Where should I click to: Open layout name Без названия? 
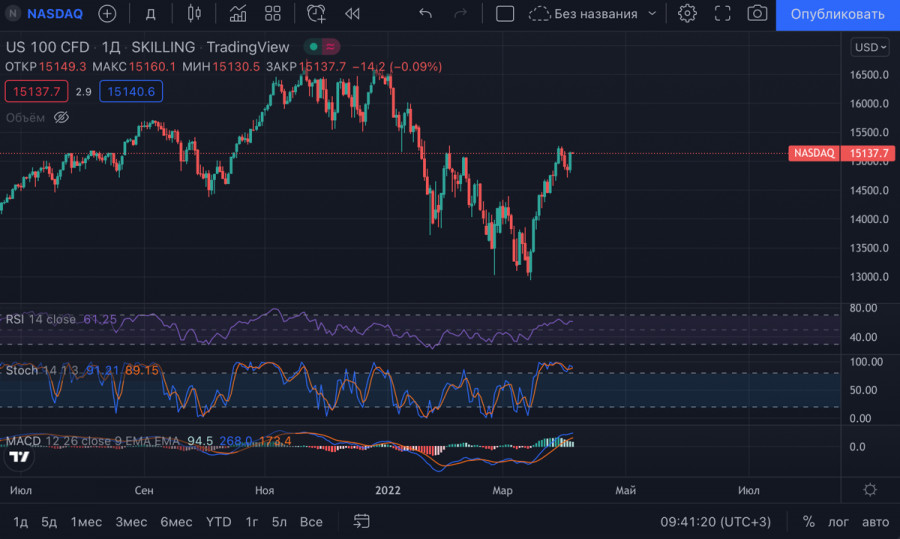pyautogui.click(x=595, y=14)
